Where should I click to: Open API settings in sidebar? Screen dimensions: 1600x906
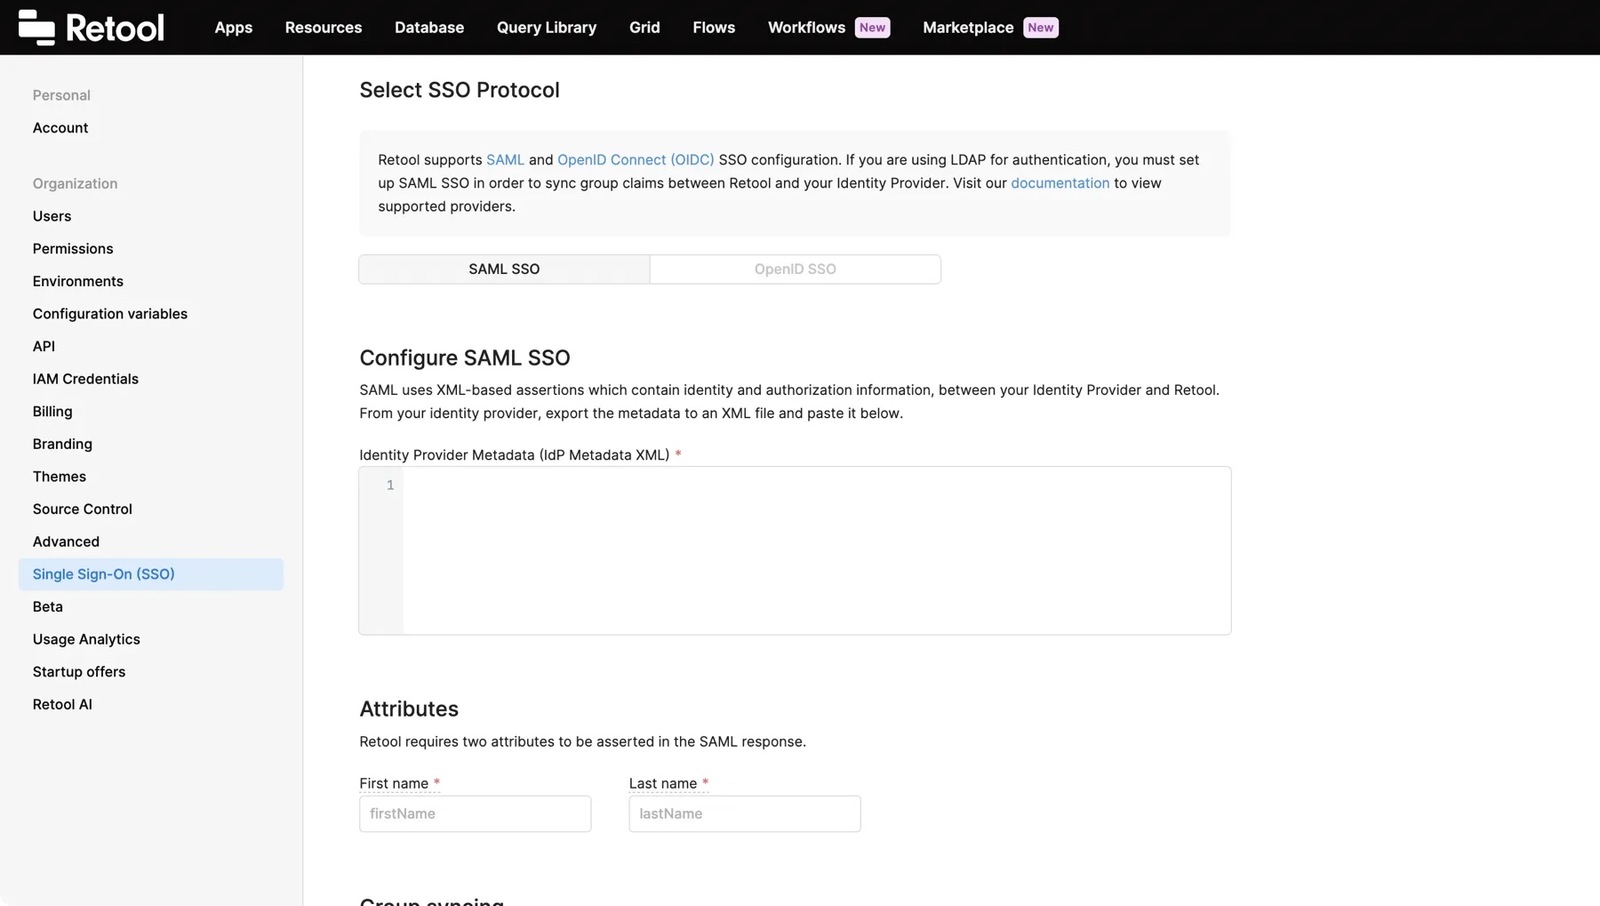(44, 346)
